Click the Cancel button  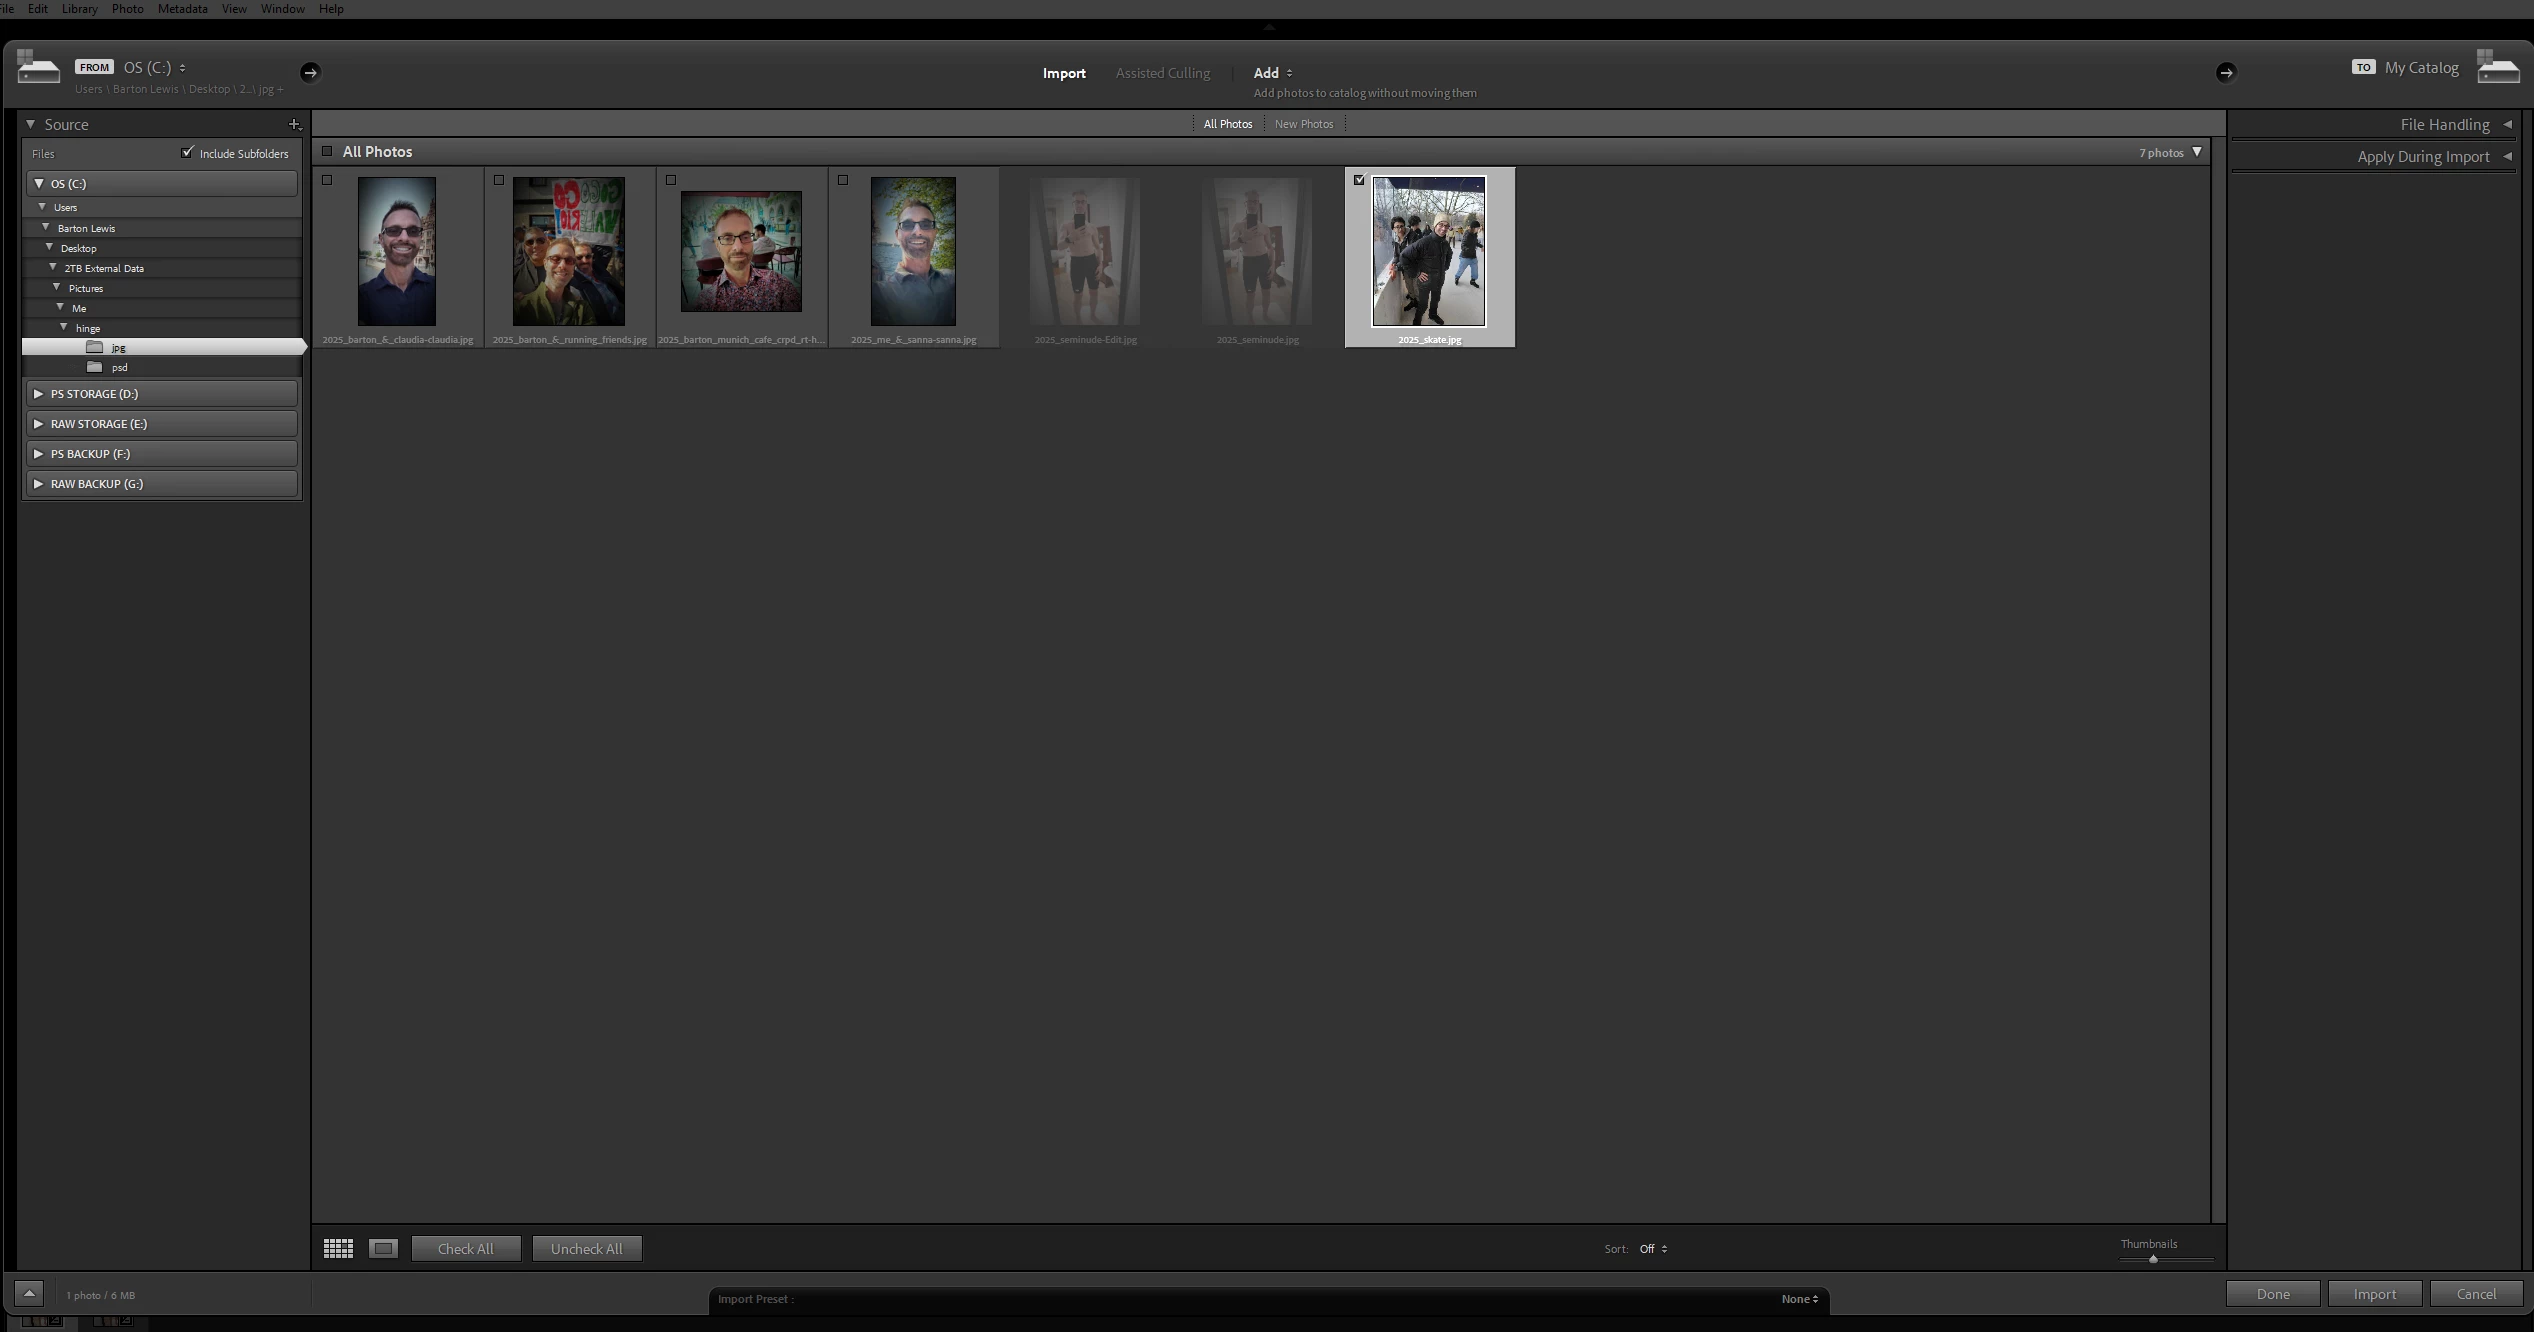(x=2476, y=1293)
